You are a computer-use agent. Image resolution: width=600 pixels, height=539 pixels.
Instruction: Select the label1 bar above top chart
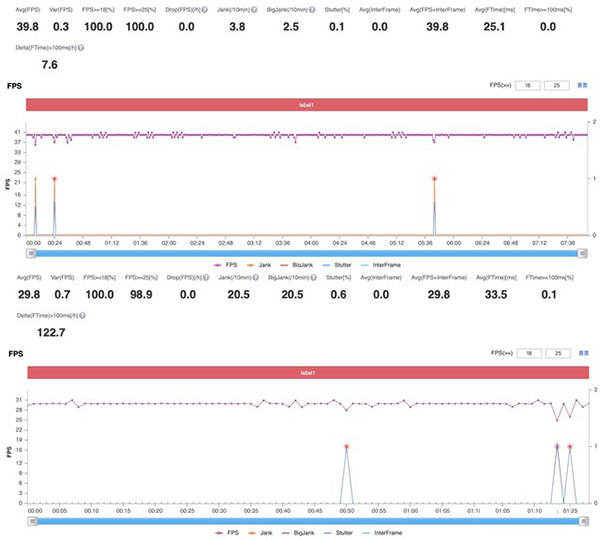click(301, 105)
